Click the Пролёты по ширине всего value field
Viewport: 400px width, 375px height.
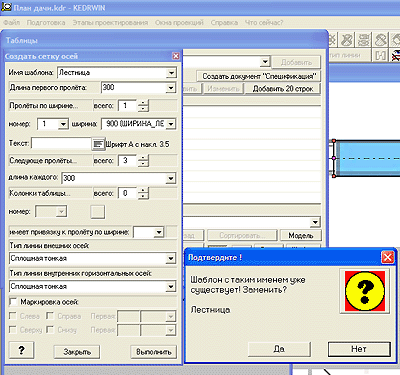tap(128, 106)
